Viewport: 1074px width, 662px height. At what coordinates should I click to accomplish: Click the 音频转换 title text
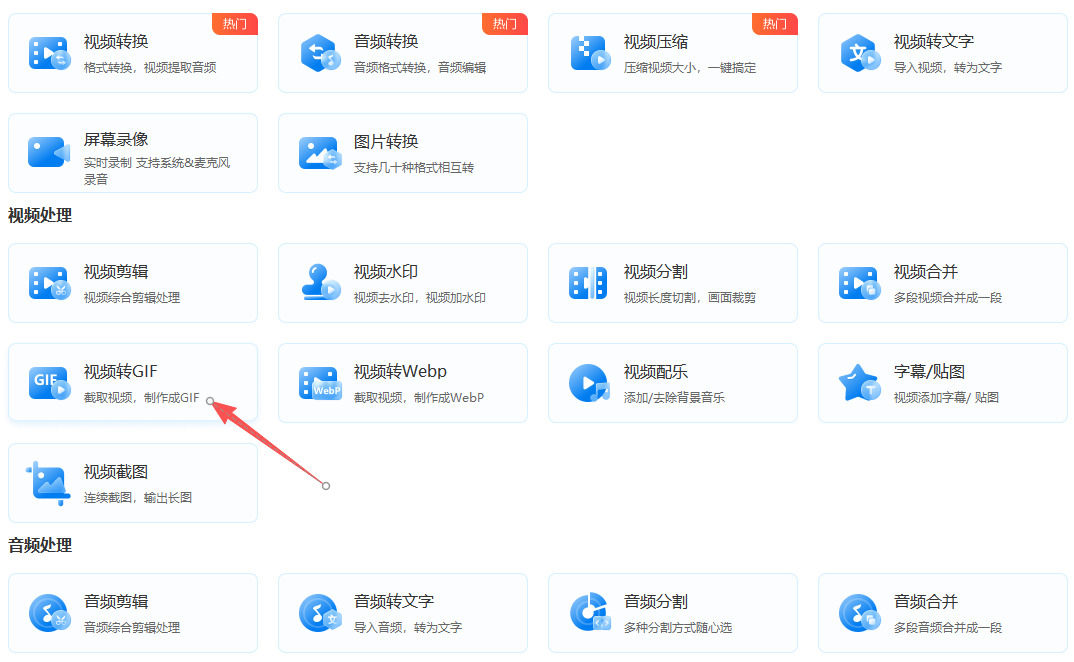(x=386, y=42)
